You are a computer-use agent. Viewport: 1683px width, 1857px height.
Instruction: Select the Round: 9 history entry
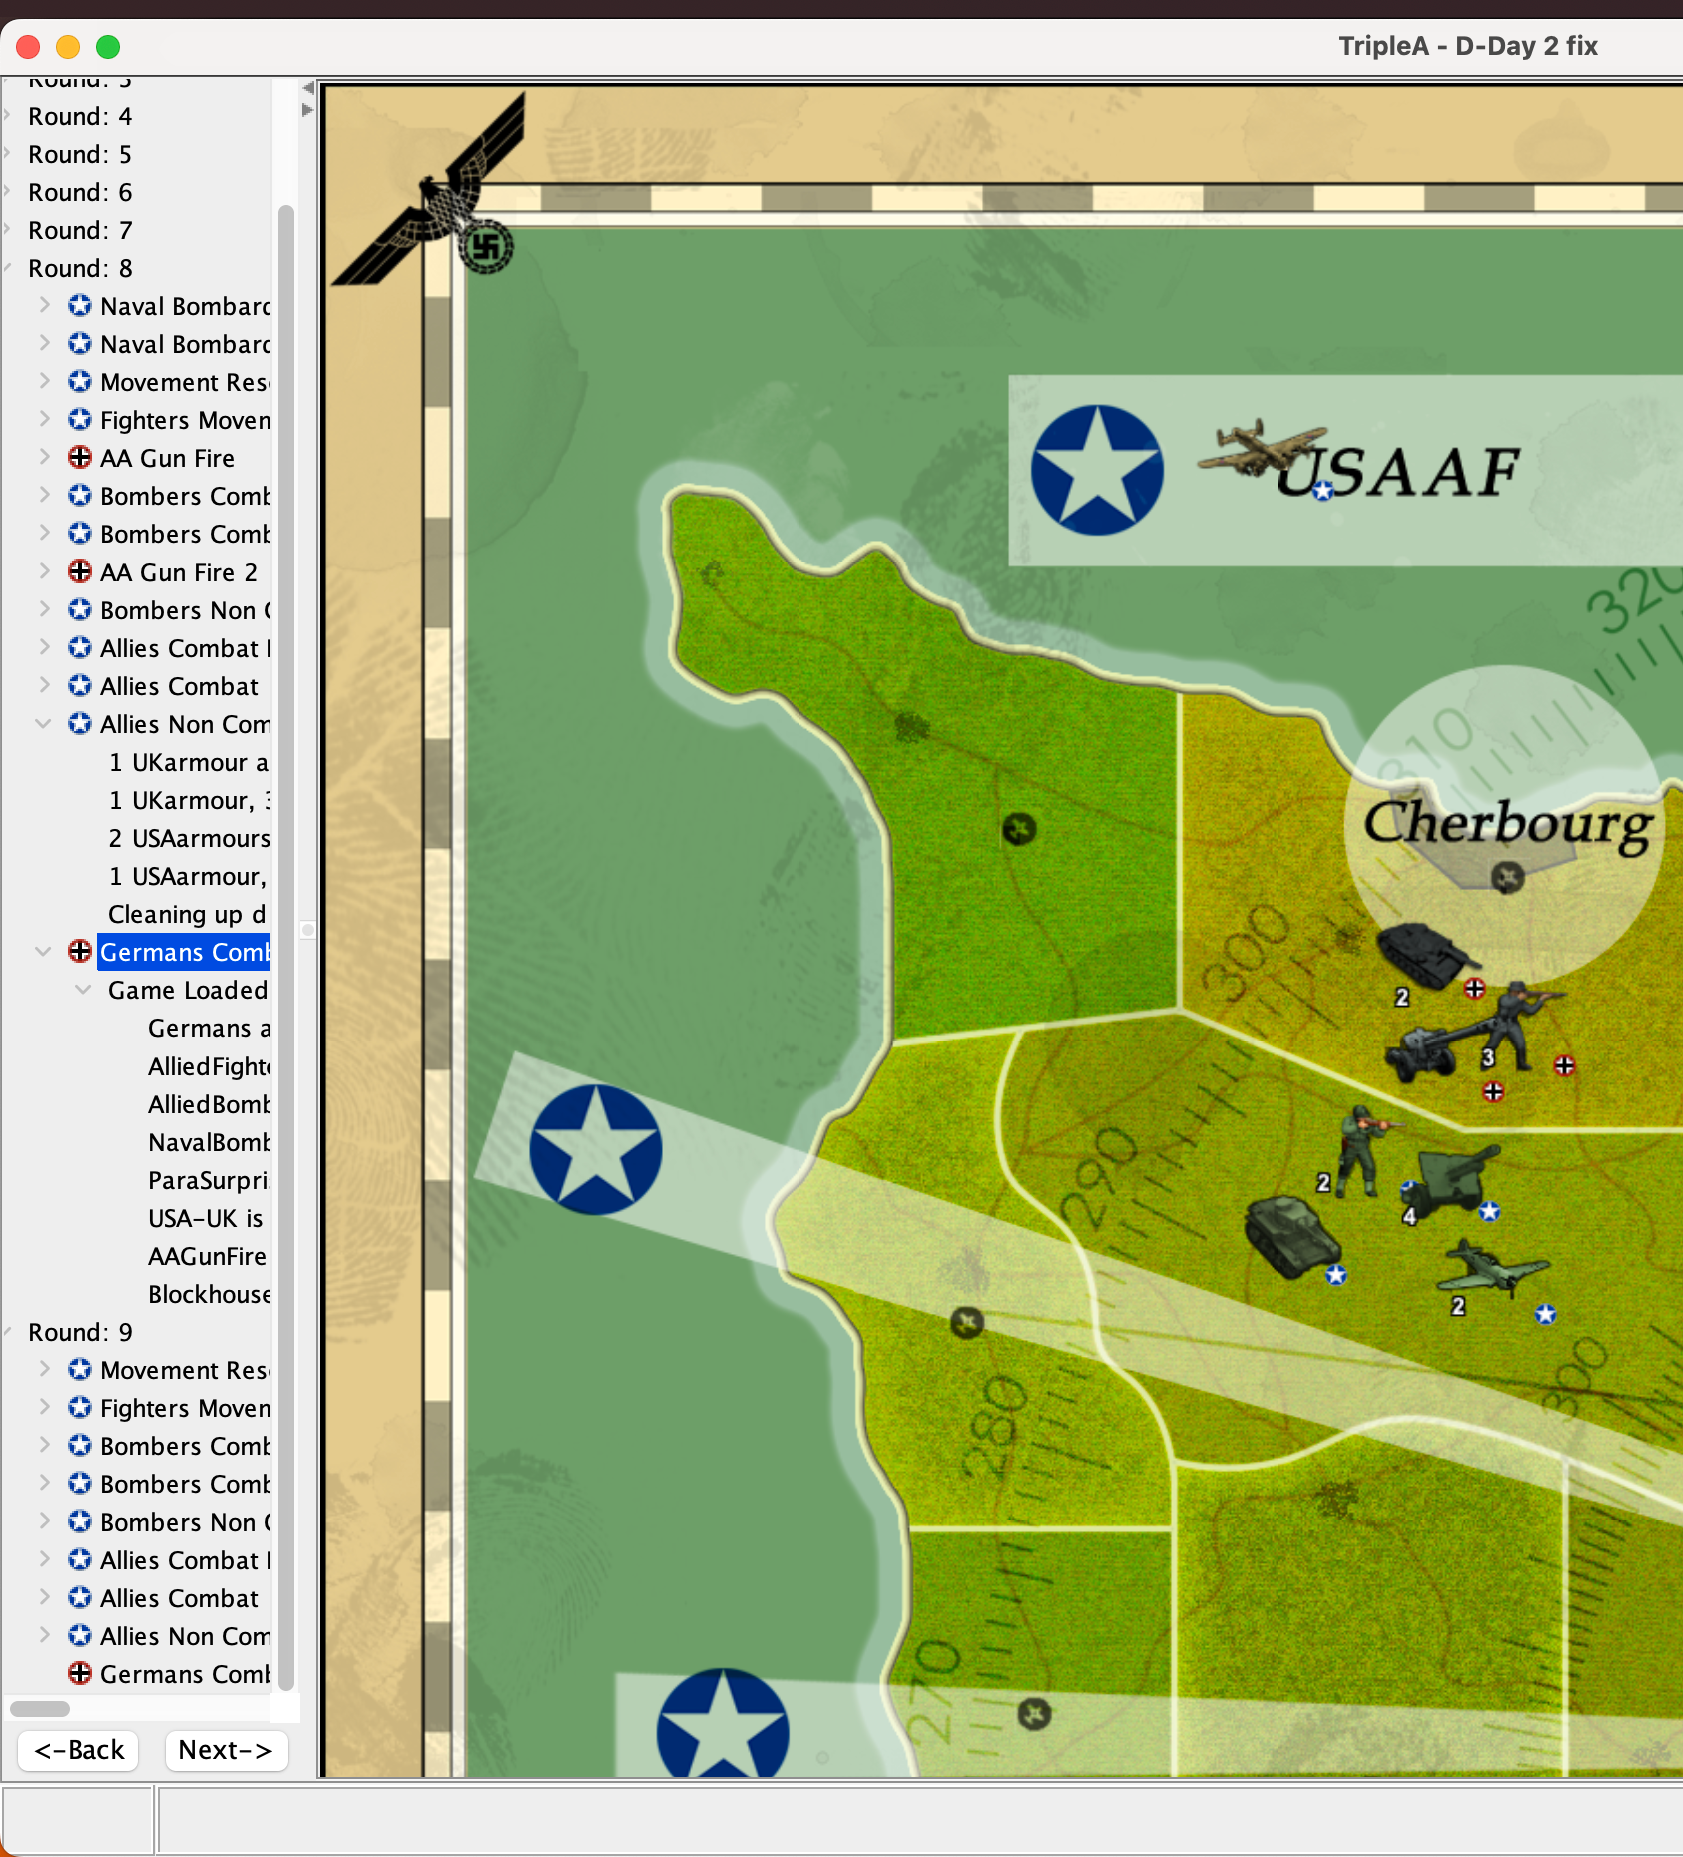[80, 1332]
